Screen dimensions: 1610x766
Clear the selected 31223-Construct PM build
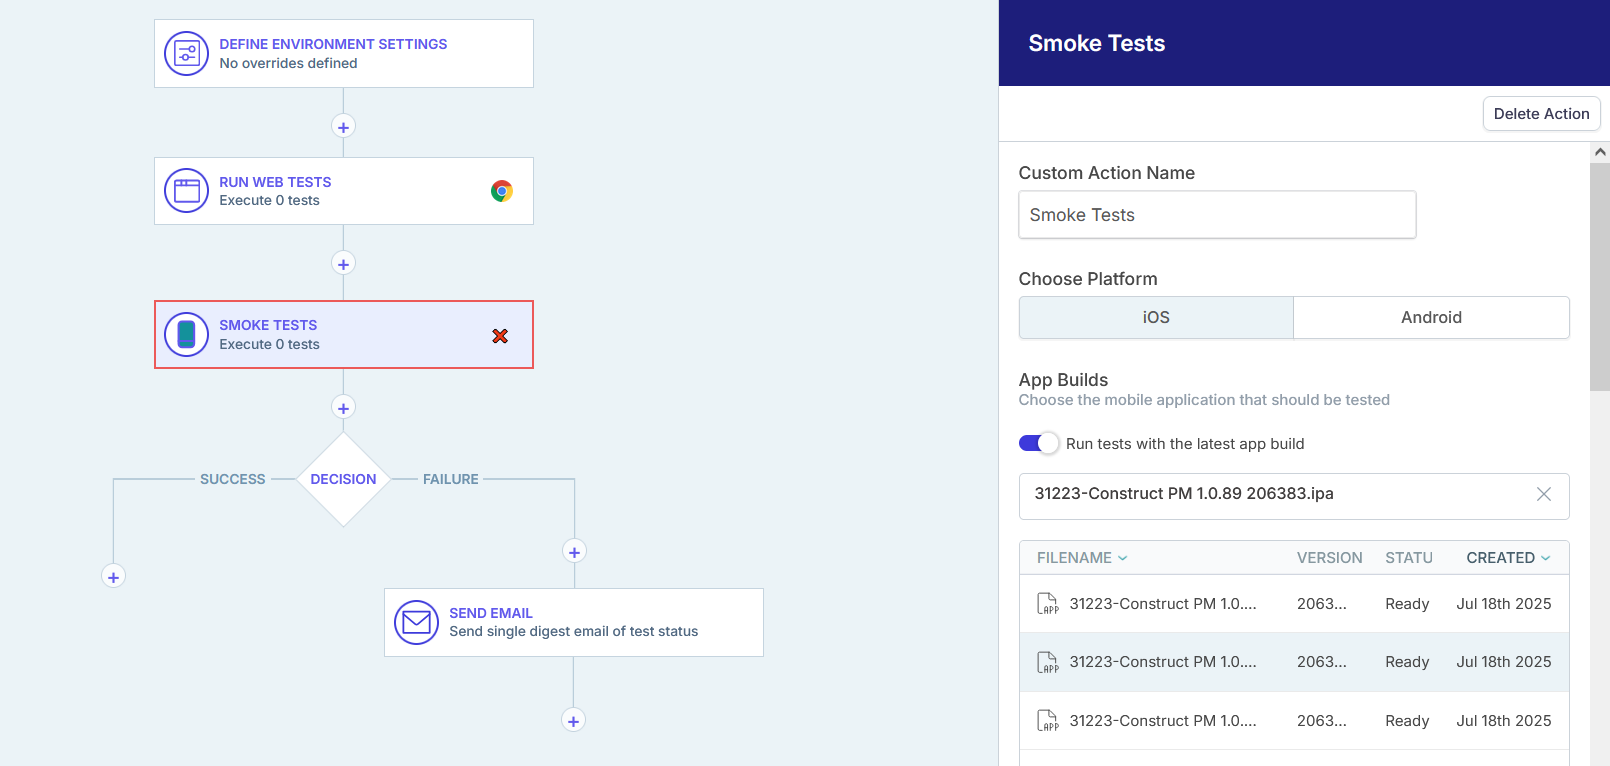1543,494
